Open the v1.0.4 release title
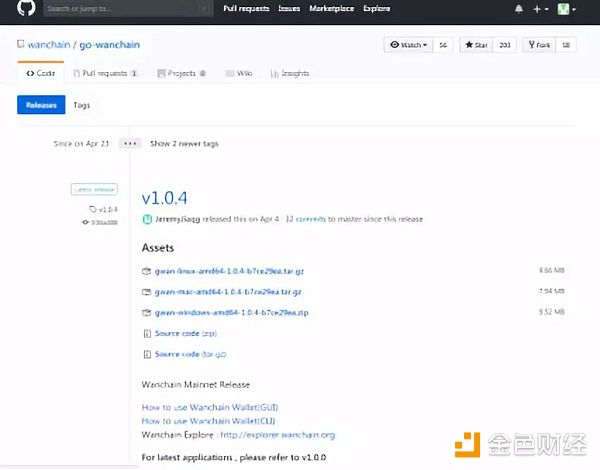Image resolution: width=600 pixels, height=470 pixels. coord(165,198)
